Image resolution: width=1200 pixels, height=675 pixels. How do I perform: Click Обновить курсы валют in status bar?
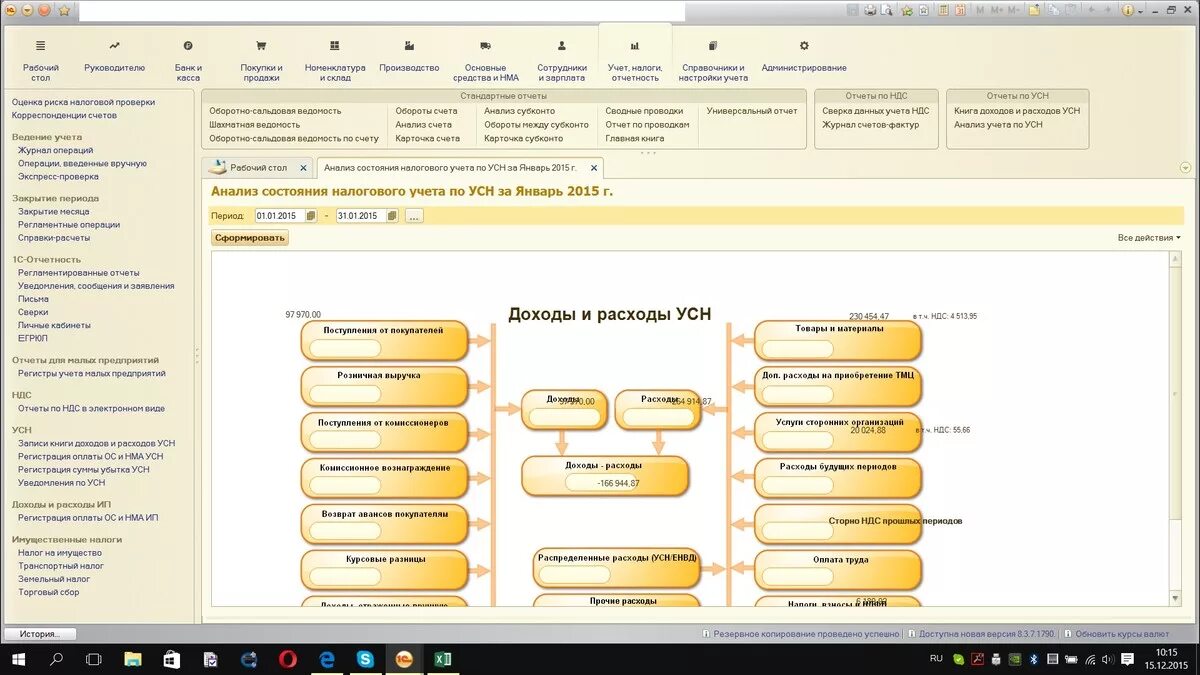coord(1122,634)
